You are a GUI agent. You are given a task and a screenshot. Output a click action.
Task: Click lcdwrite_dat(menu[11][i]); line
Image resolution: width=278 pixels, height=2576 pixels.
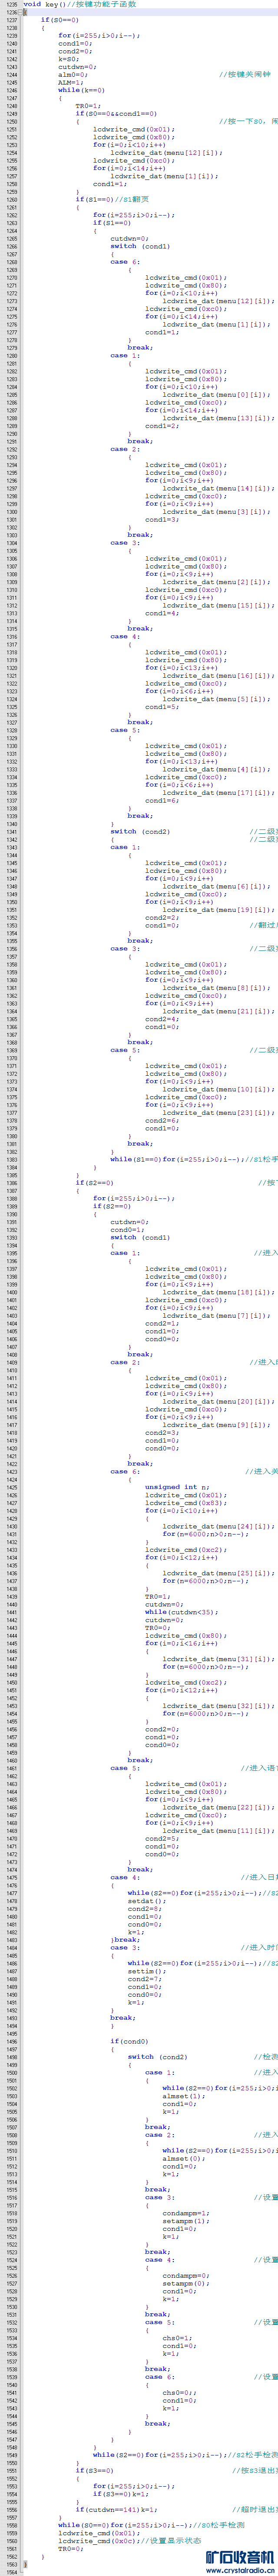(x=218, y=1830)
